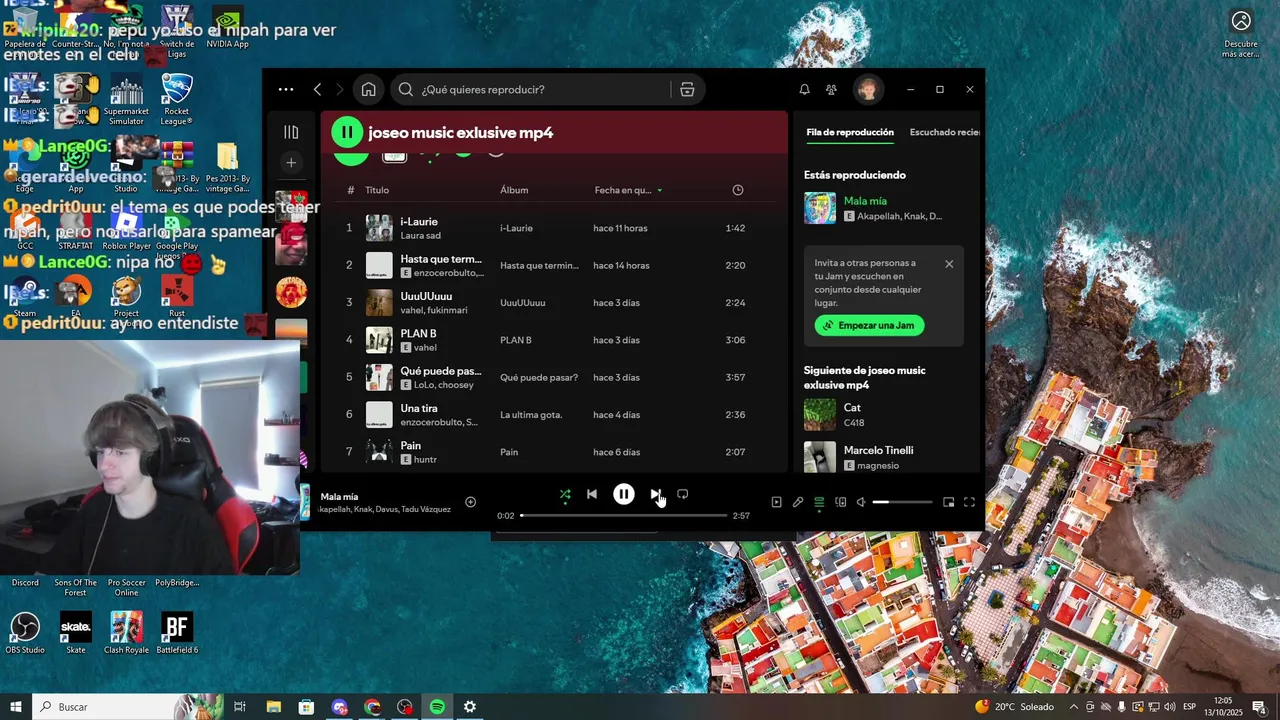Dismiss the Jam invitation card
Viewport: 1280px width, 720px height.
pos(949,264)
